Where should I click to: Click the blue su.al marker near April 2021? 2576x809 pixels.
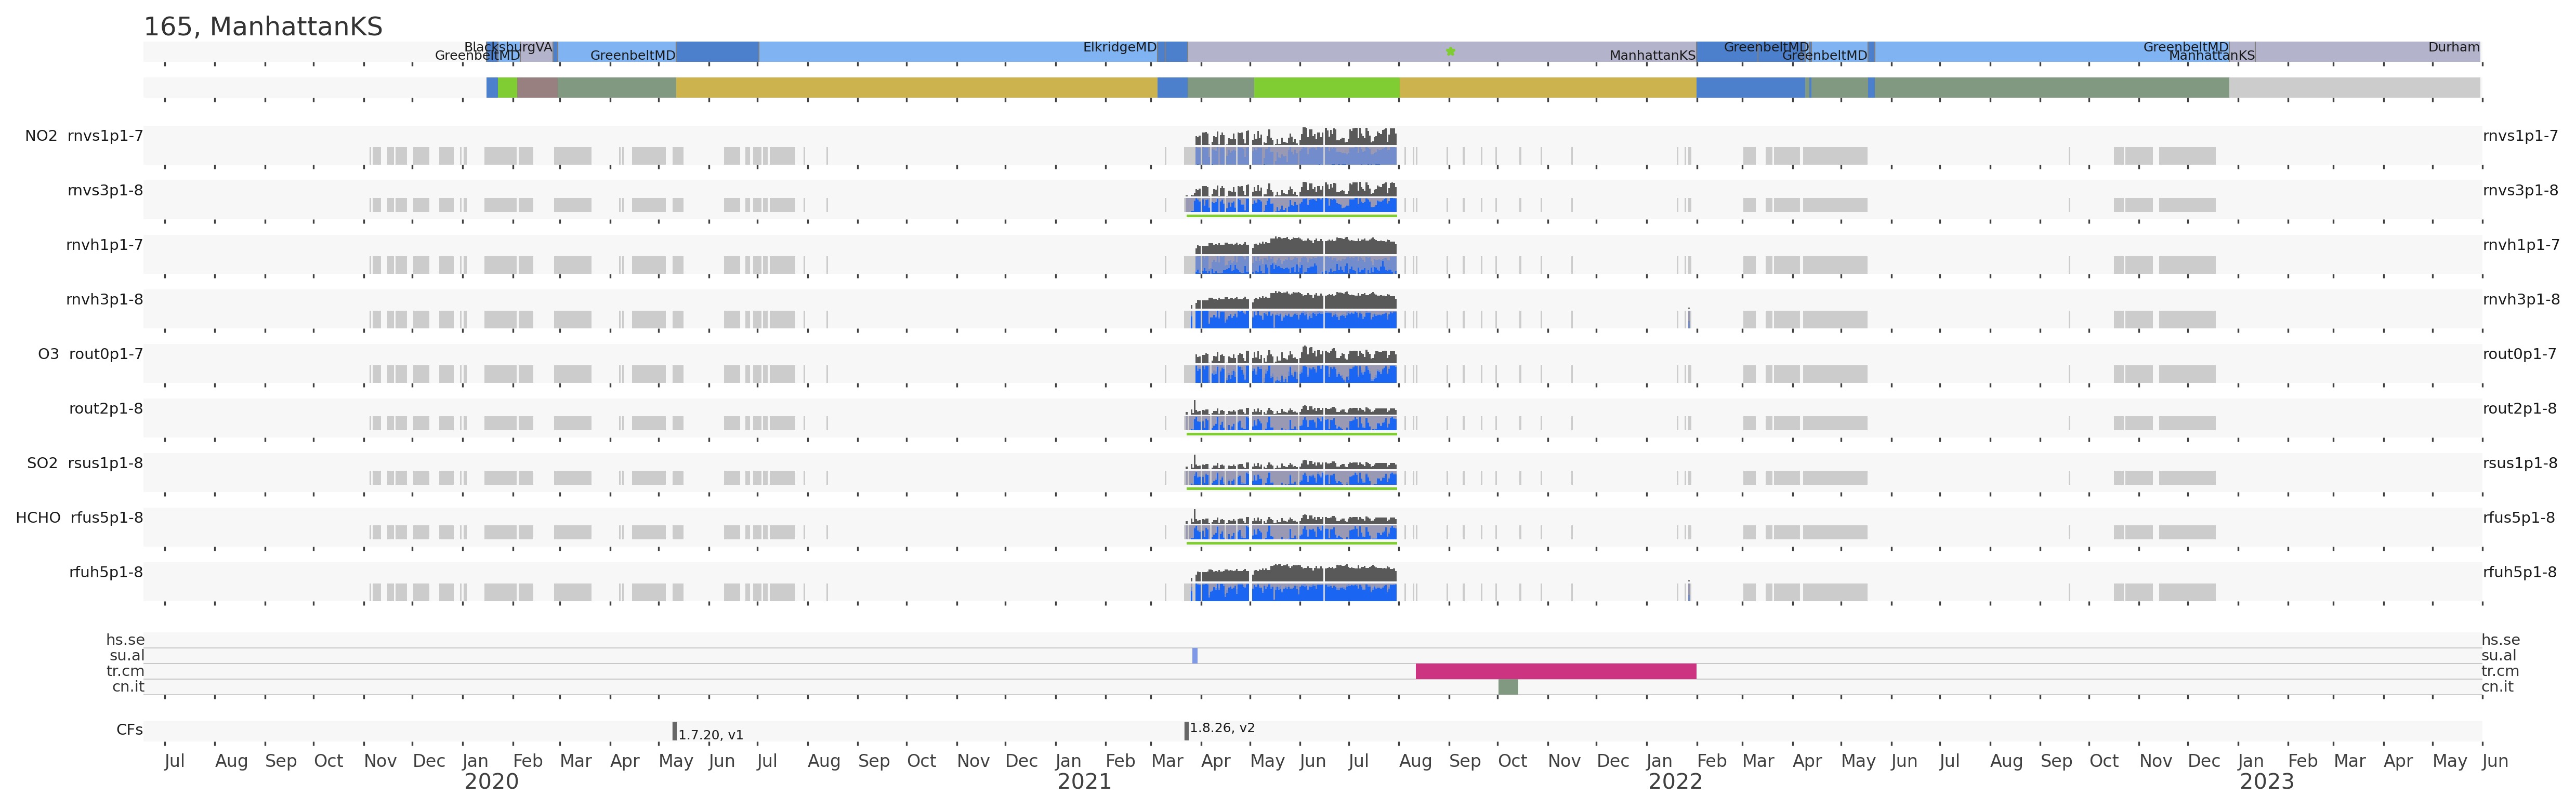1194,656
